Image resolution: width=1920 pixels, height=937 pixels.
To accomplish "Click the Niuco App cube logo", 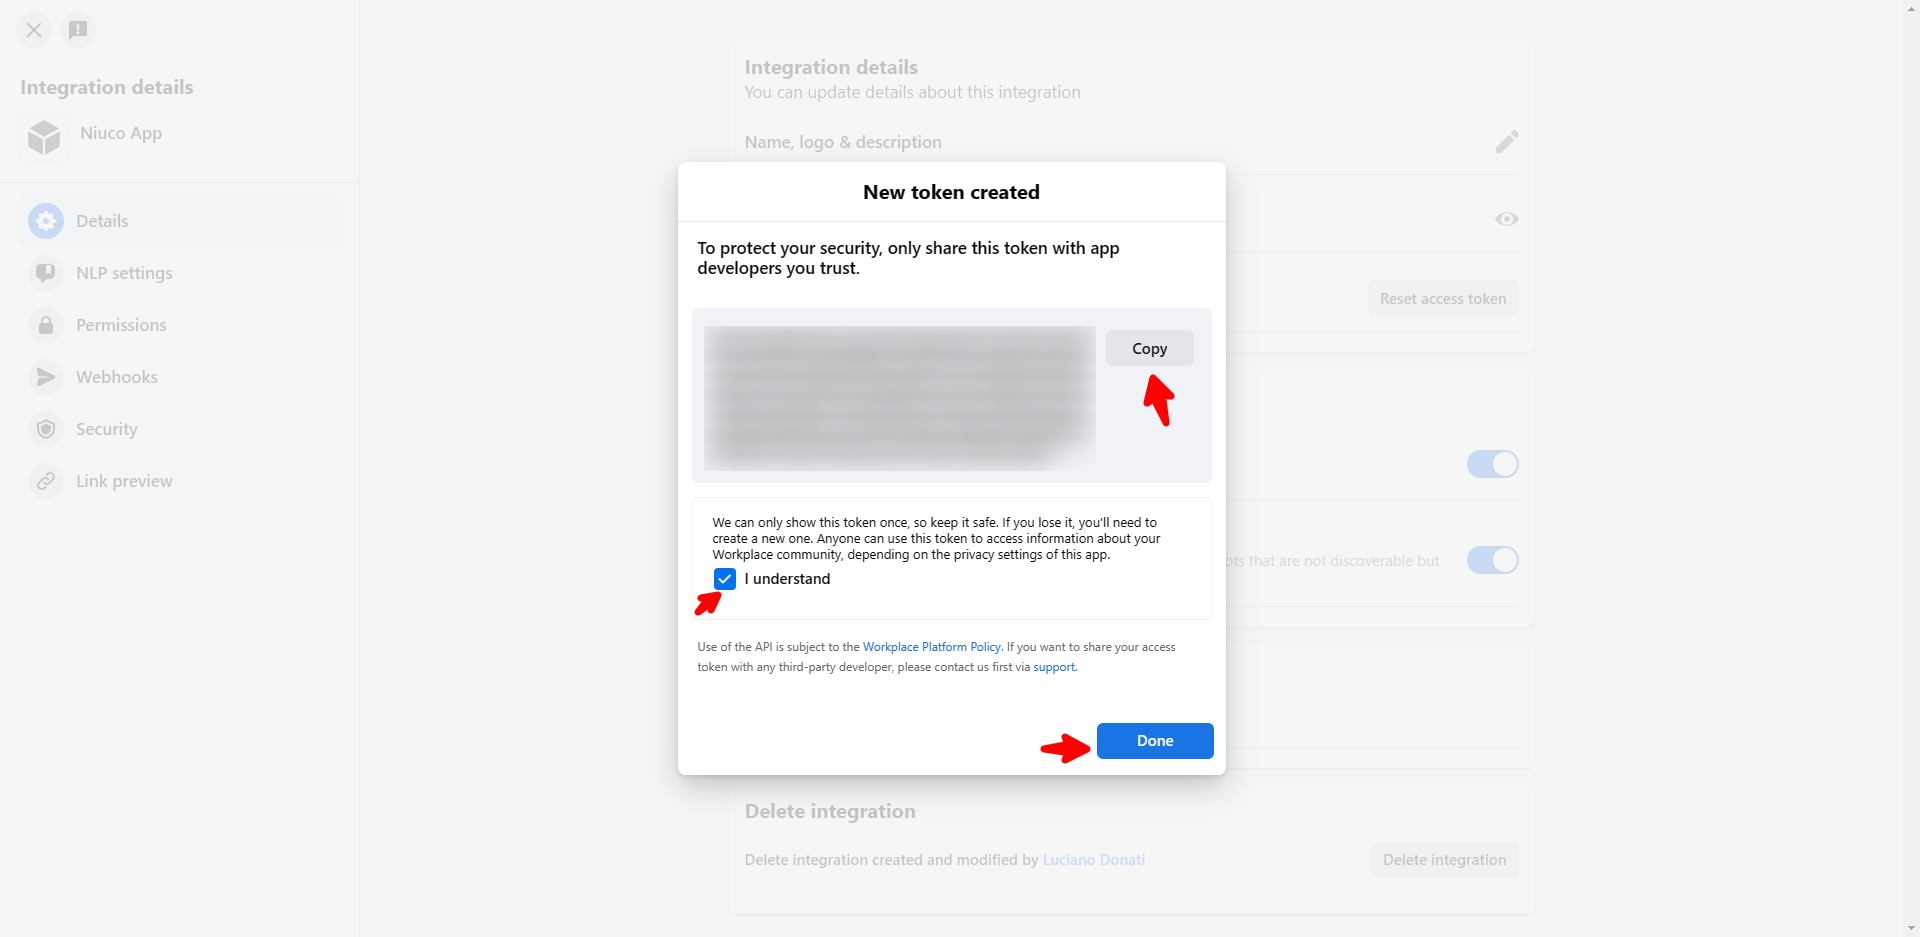I will tap(44, 137).
